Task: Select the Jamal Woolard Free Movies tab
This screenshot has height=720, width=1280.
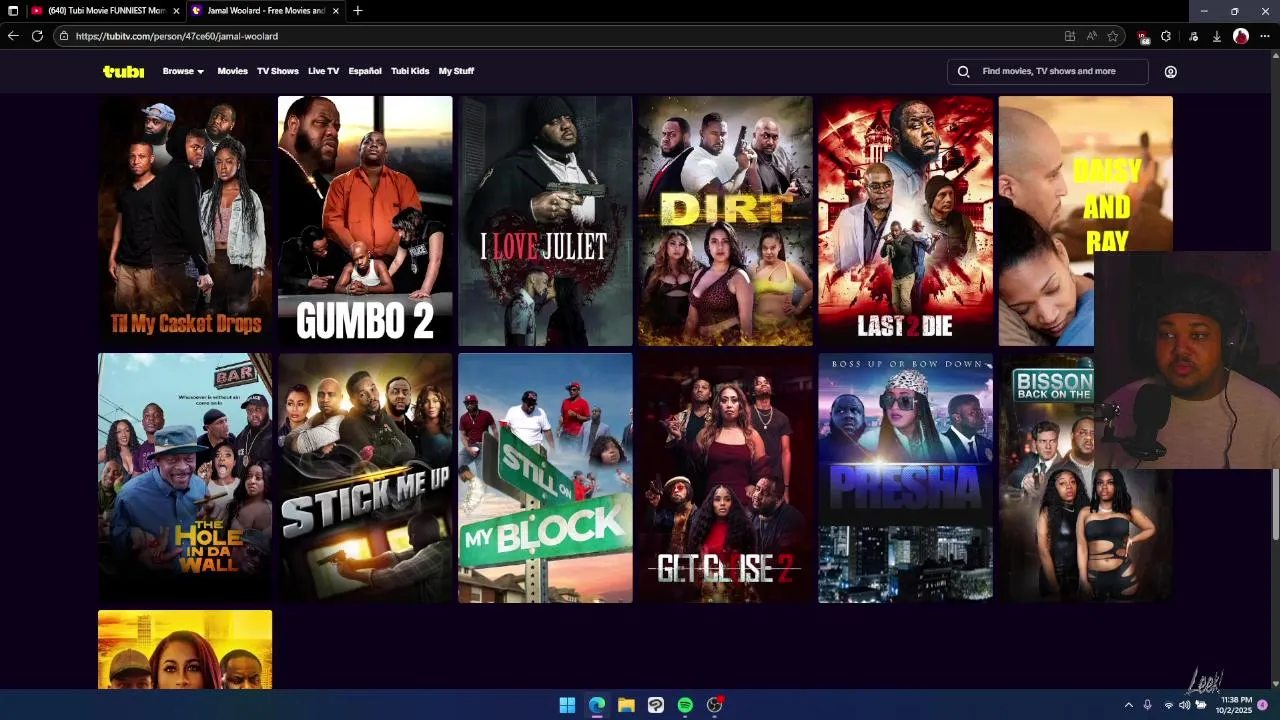Action: pos(267,11)
